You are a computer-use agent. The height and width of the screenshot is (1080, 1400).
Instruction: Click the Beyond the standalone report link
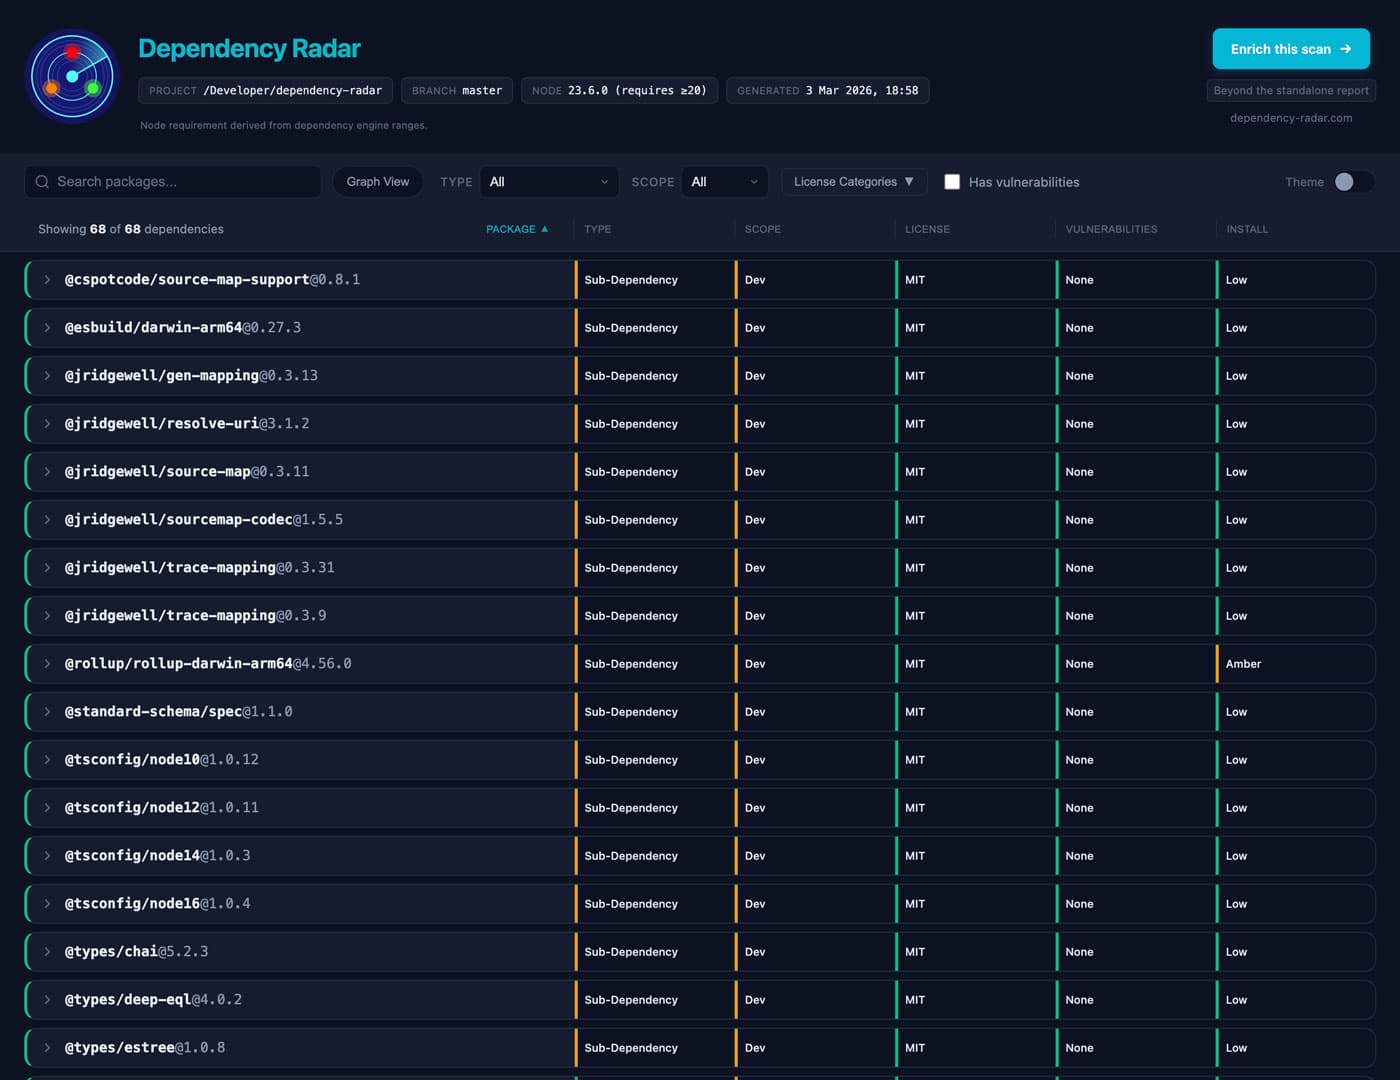tap(1291, 90)
